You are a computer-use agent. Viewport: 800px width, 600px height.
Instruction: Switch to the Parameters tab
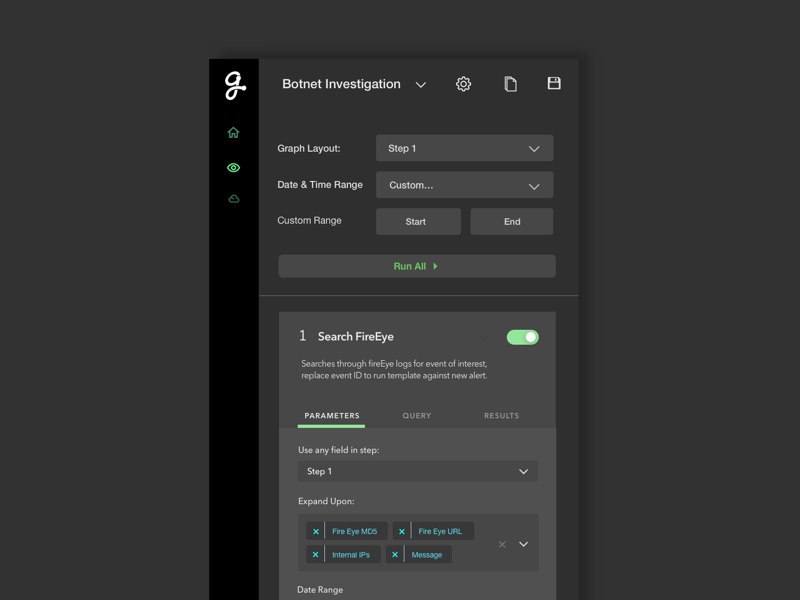(x=332, y=416)
